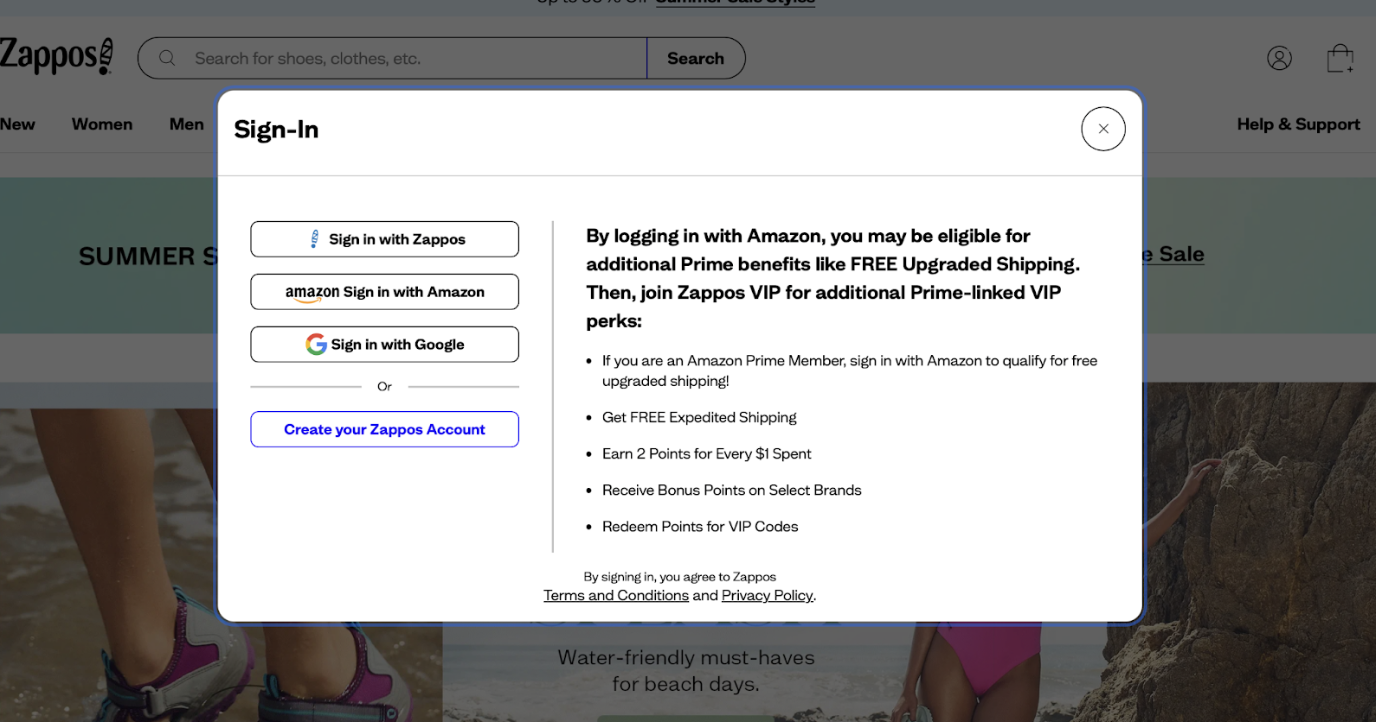Choose Sign in with Amazon
Viewport: 1376px width, 722px height.
click(384, 292)
